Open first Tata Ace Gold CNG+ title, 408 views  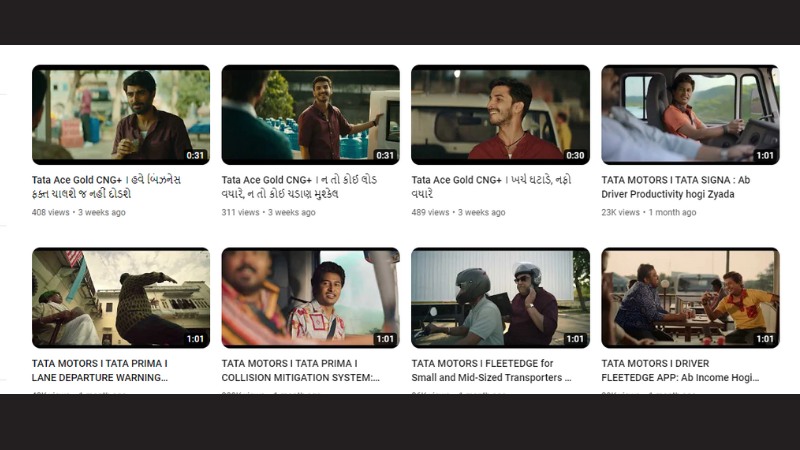(106, 187)
